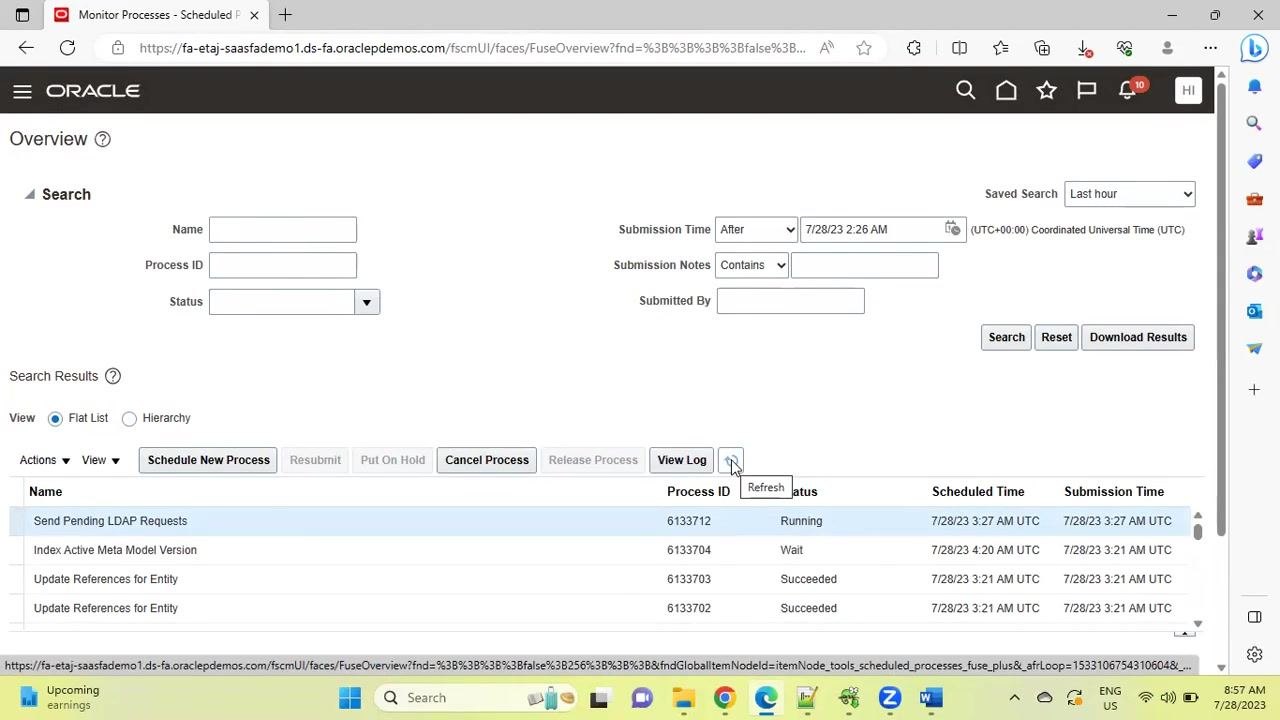Screen dimensions: 1280x720
Task: Click the Submitted By input field
Action: click(791, 301)
